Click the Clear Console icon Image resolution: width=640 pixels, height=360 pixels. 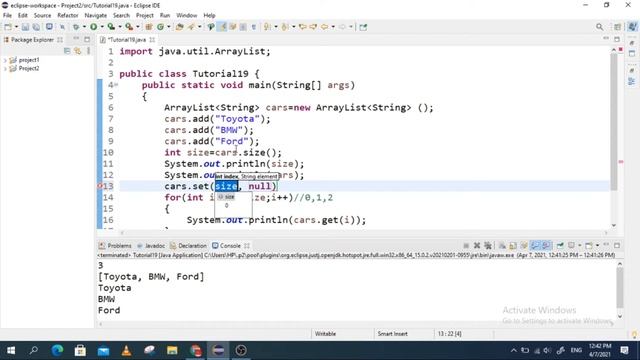click(502, 245)
